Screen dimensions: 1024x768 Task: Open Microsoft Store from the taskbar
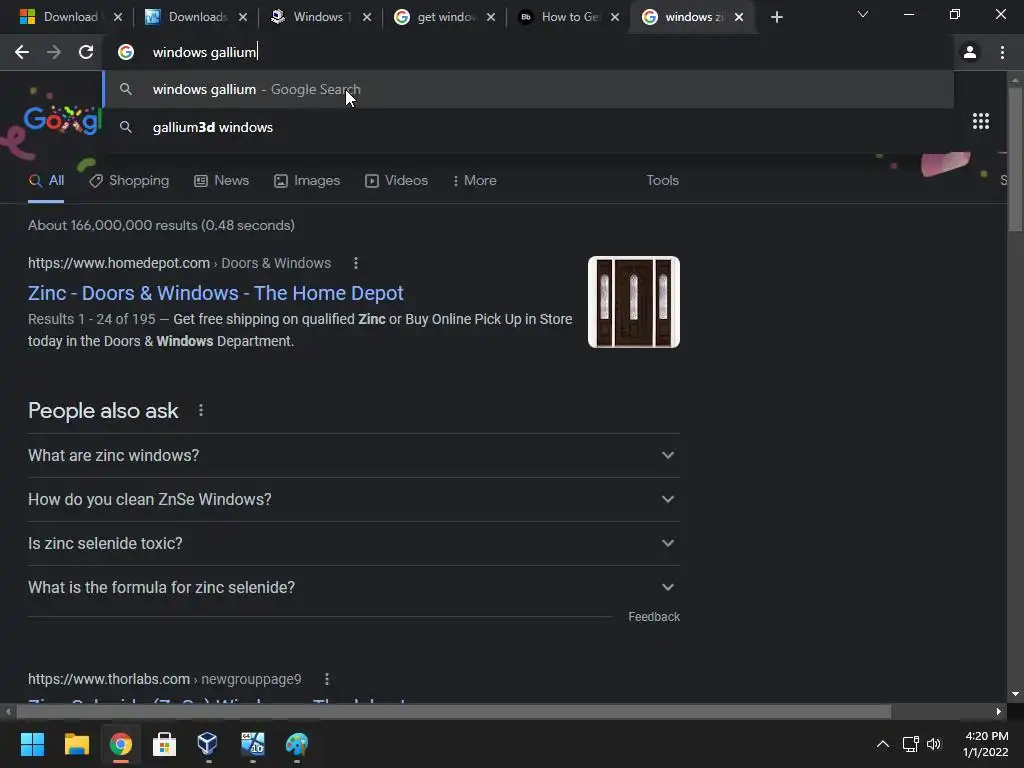pos(164,744)
